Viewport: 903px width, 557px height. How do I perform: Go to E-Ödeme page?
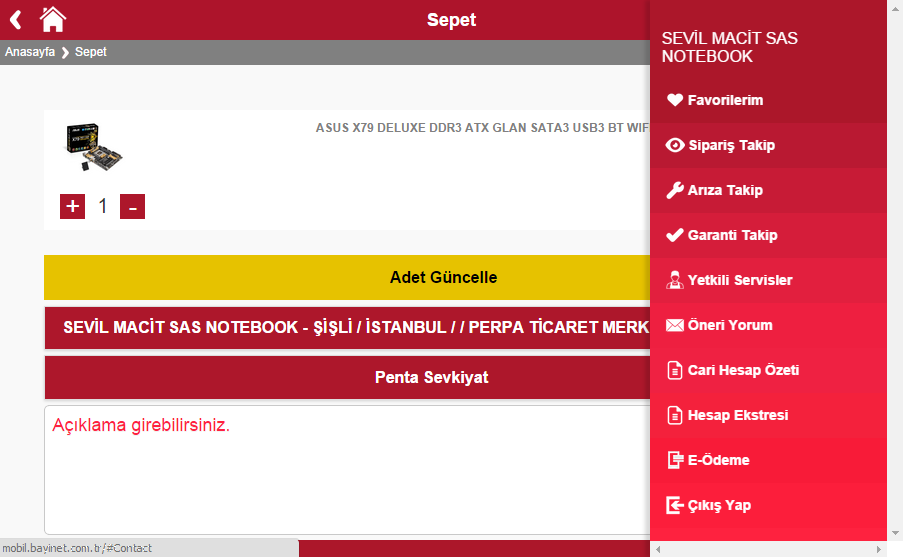768,460
